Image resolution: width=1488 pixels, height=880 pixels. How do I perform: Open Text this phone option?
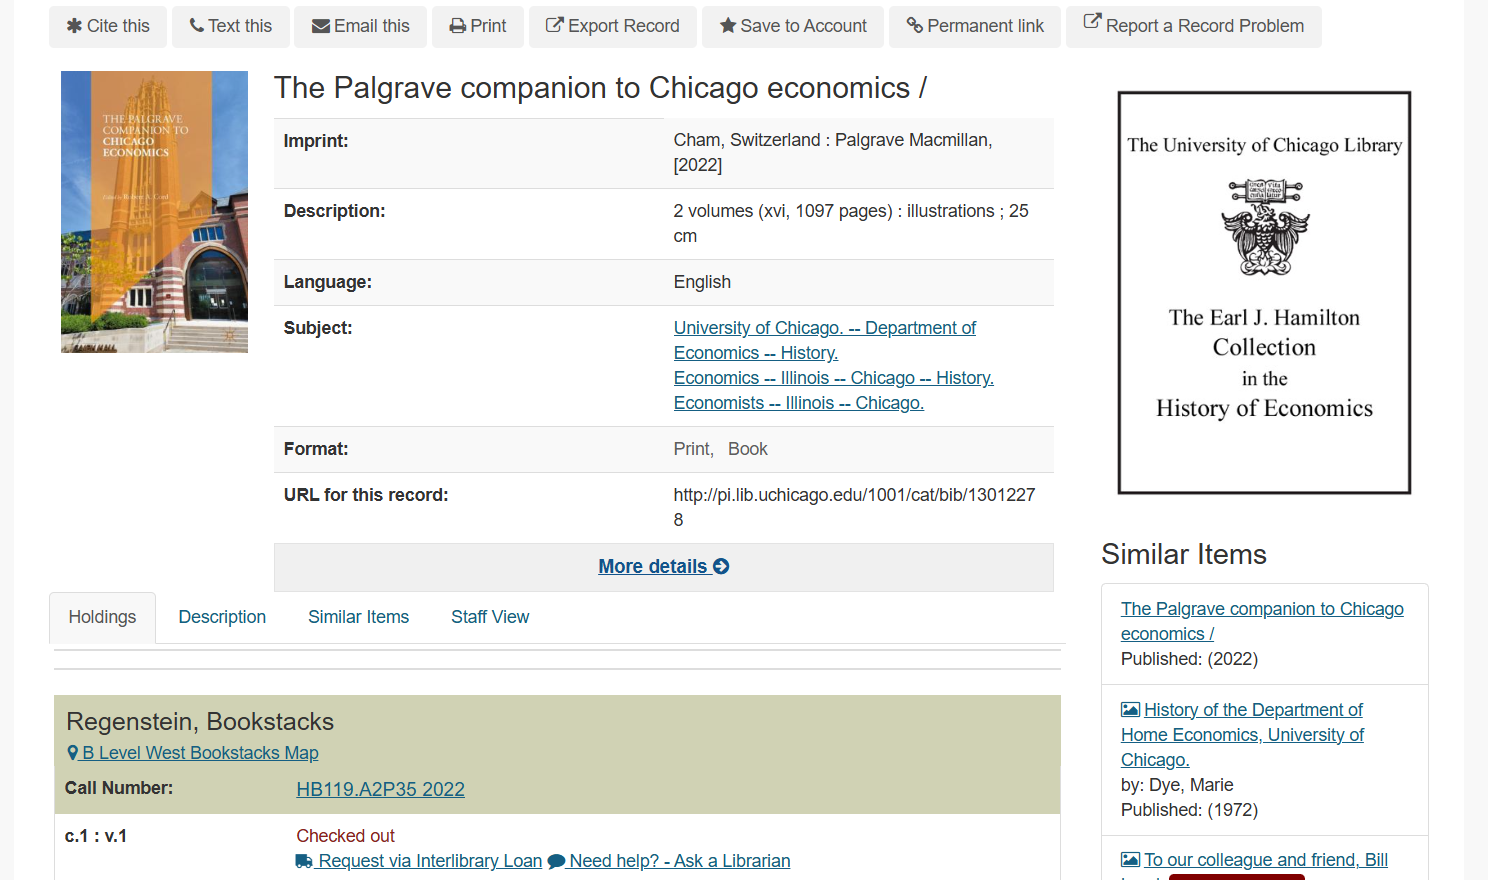pyautogui.click(x=230, y=26)
